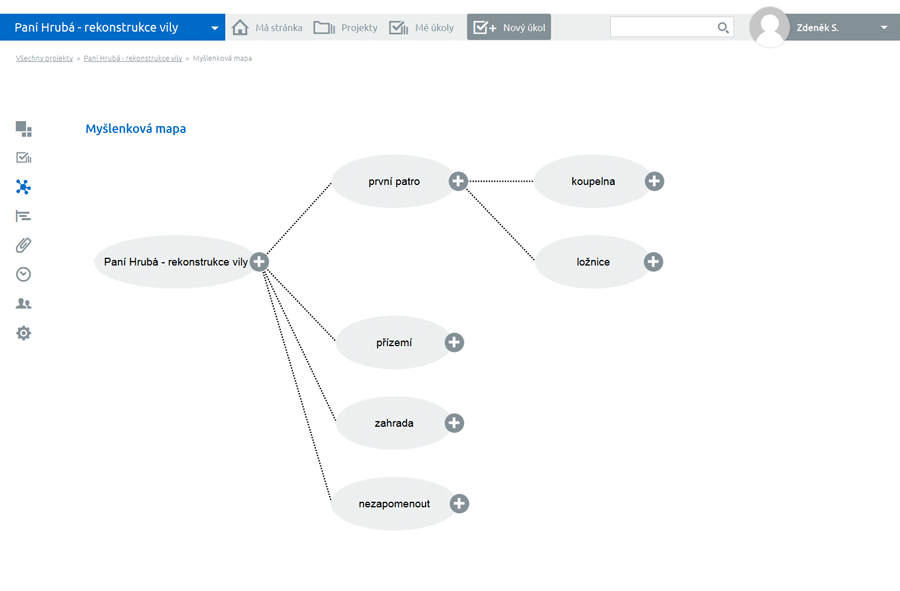Click the Nový úkol button
This screenshot has height=591, width=900.
[x=509, y=28]
